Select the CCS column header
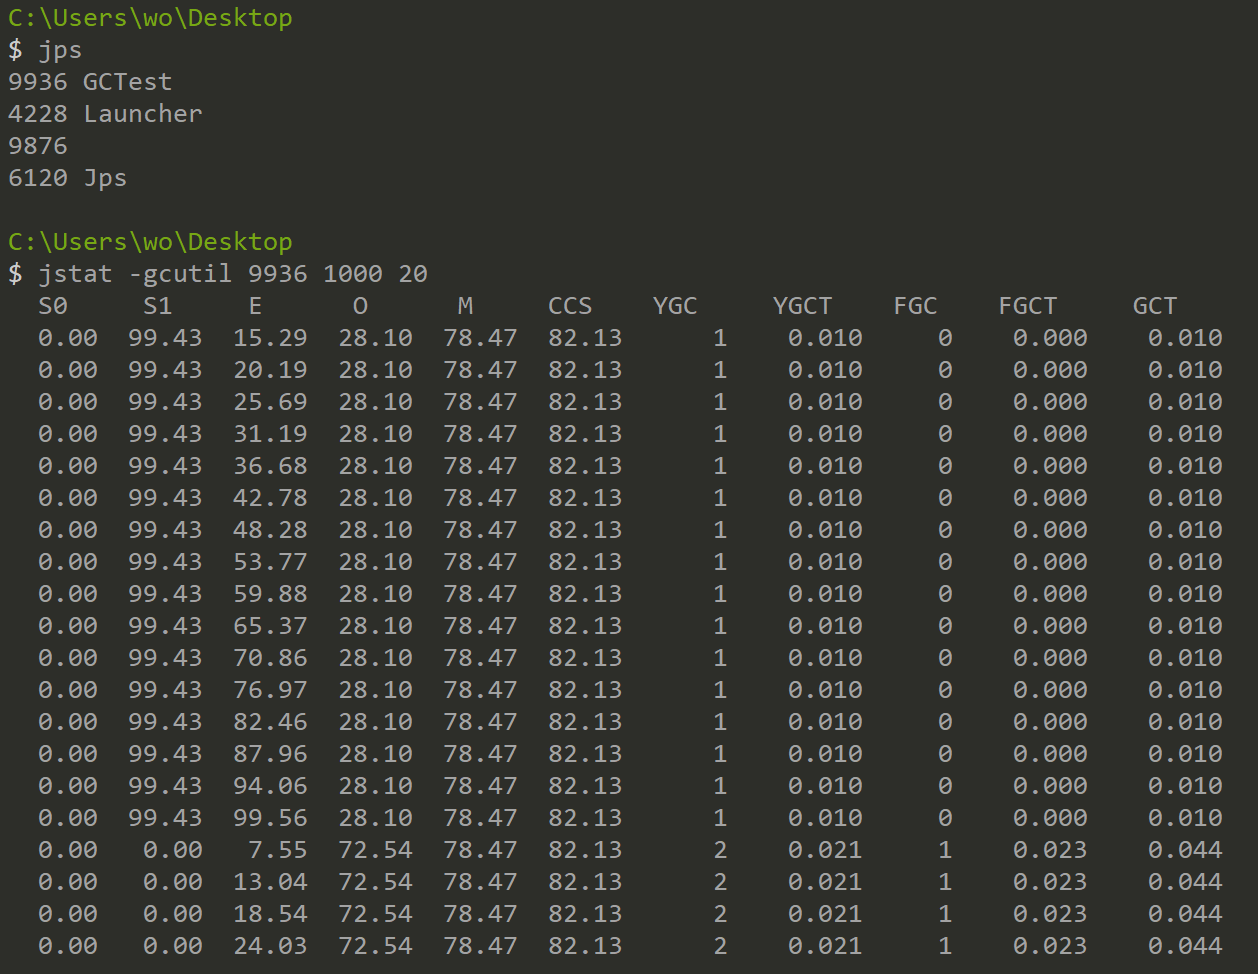 click(570, 306)
